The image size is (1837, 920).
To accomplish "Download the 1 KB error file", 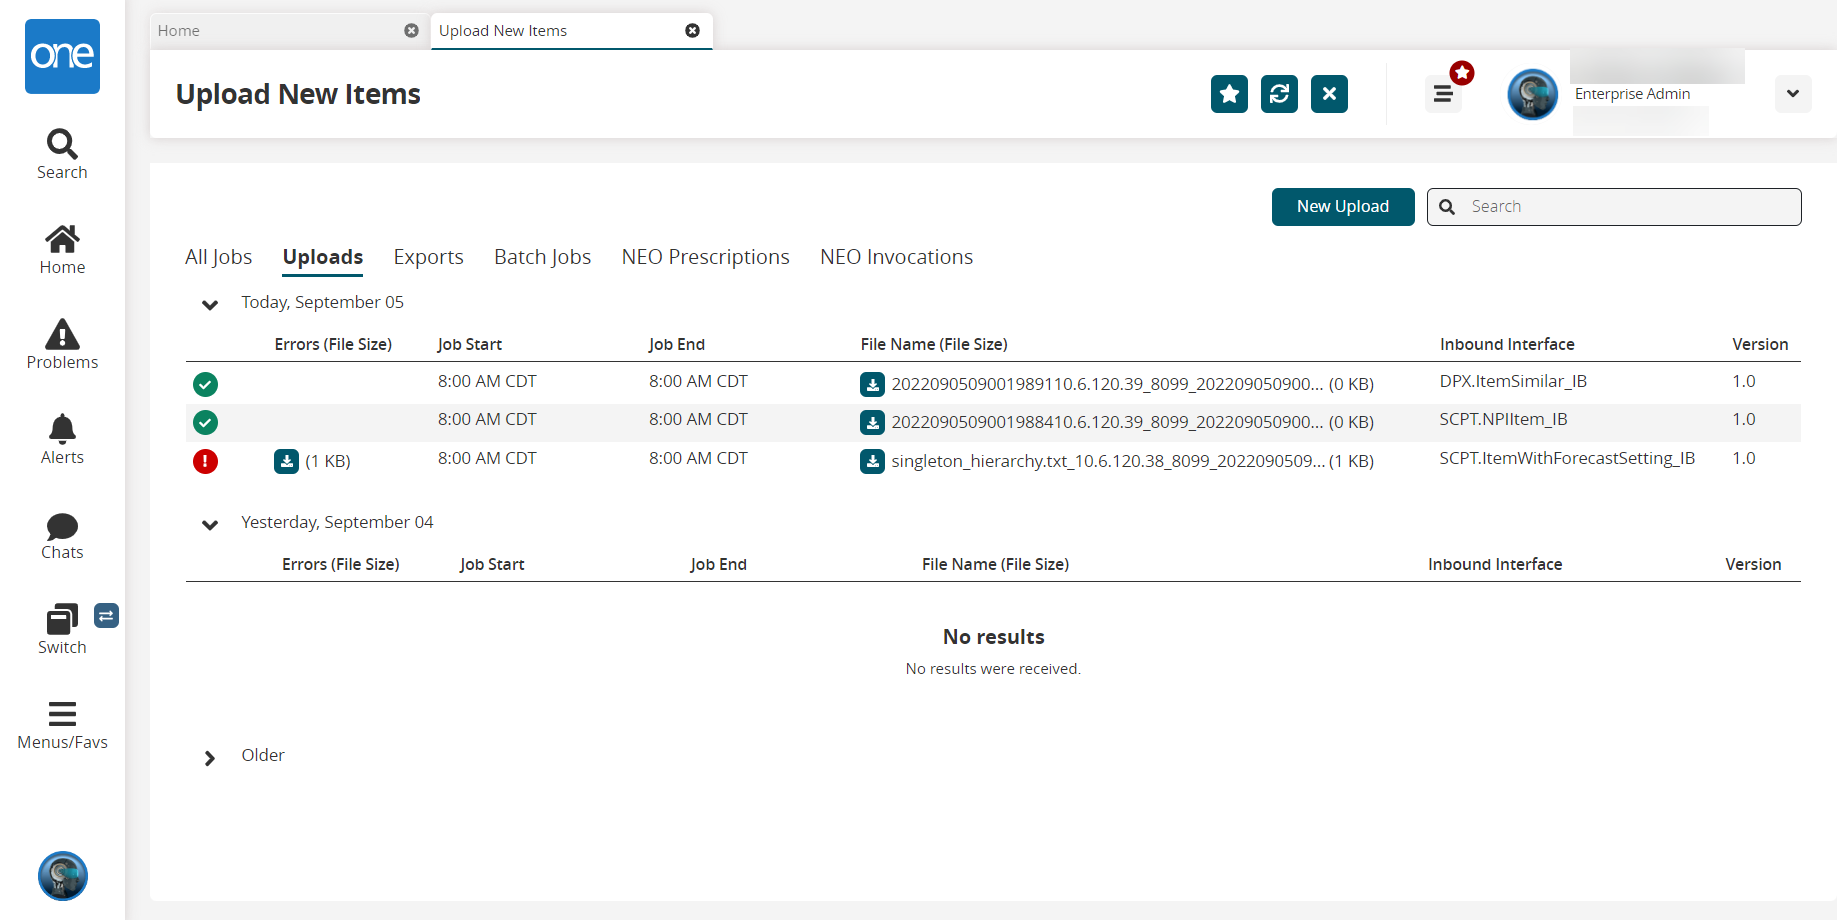I will point(286,461).
